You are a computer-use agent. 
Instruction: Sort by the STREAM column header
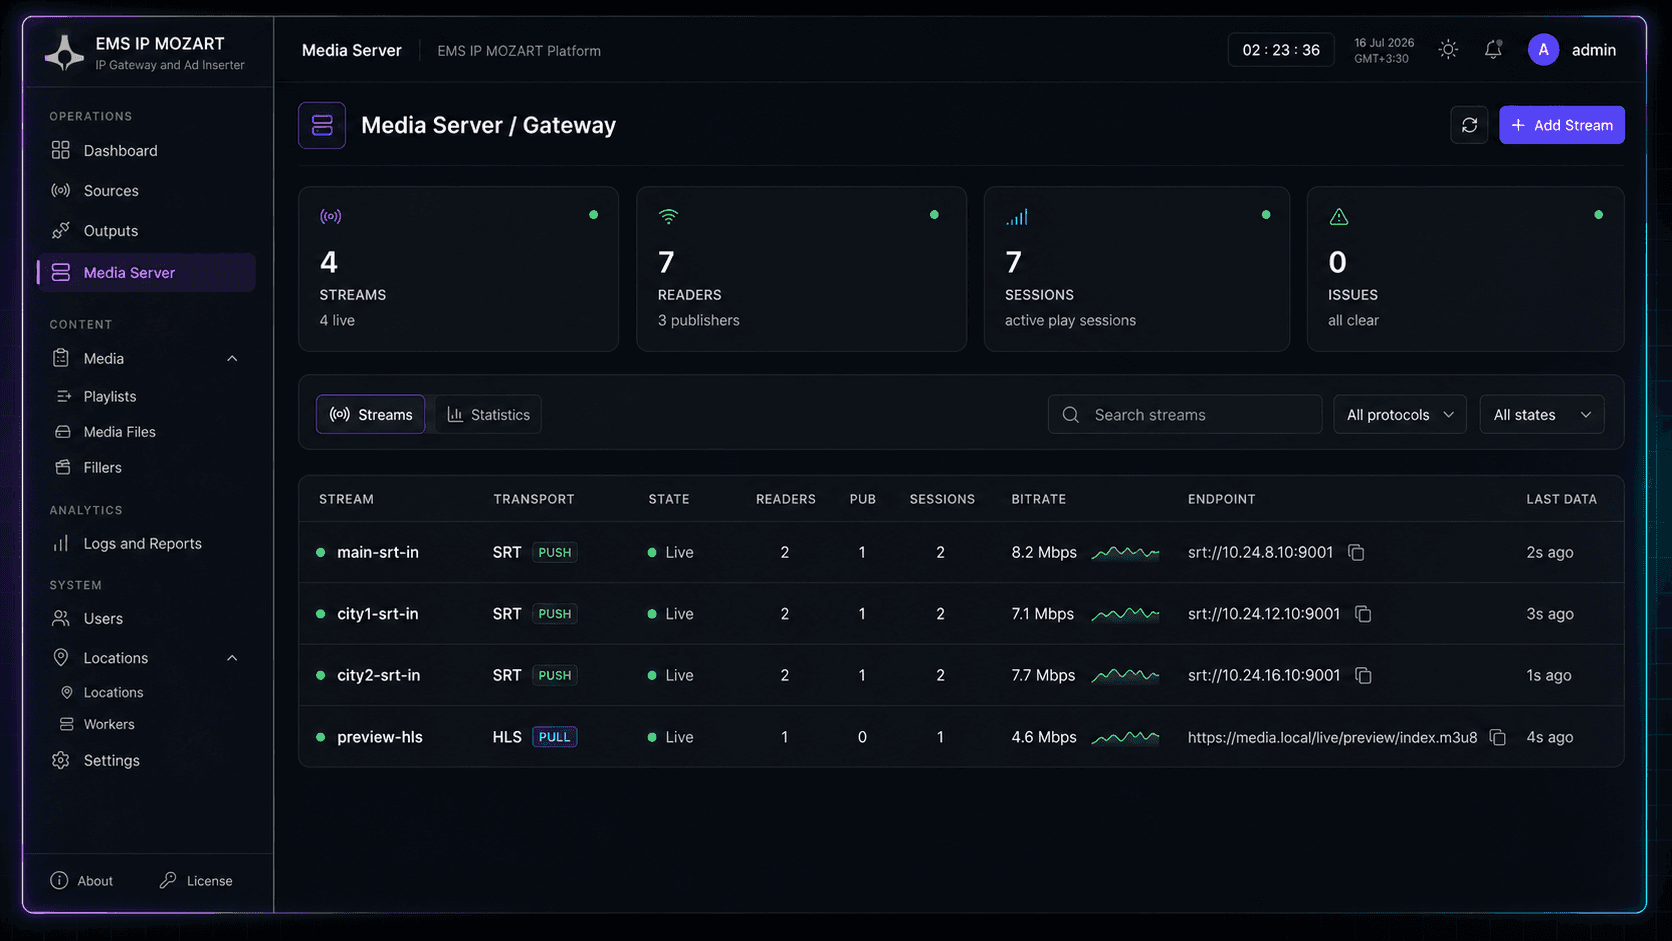[346, 499]
